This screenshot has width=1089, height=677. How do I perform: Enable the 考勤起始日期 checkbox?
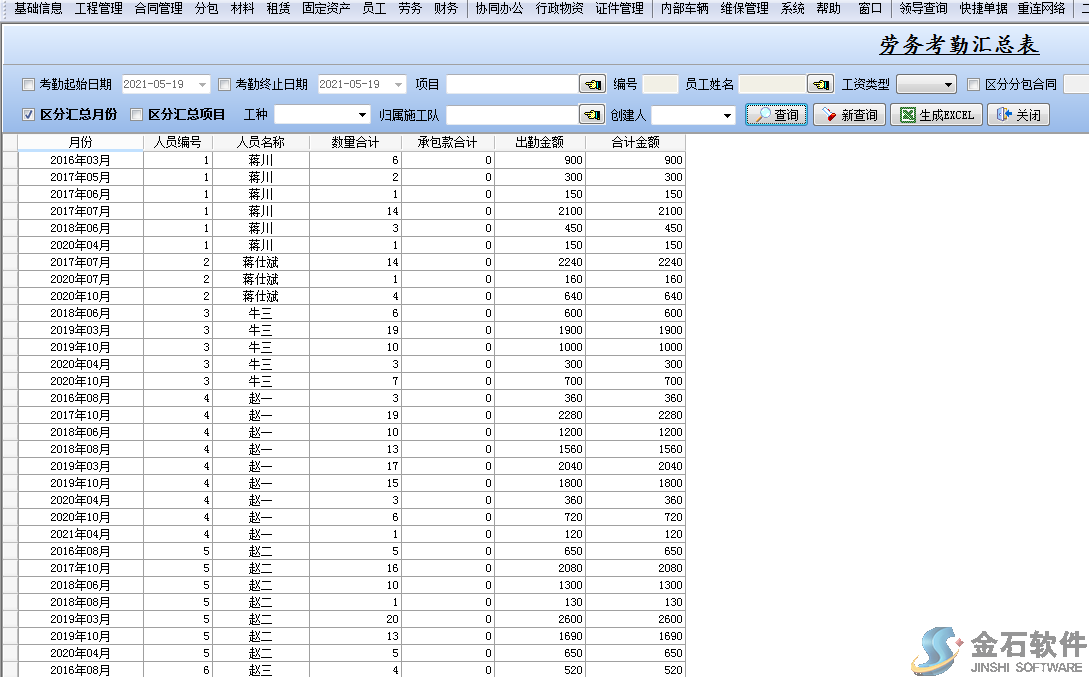coord(28,85)
